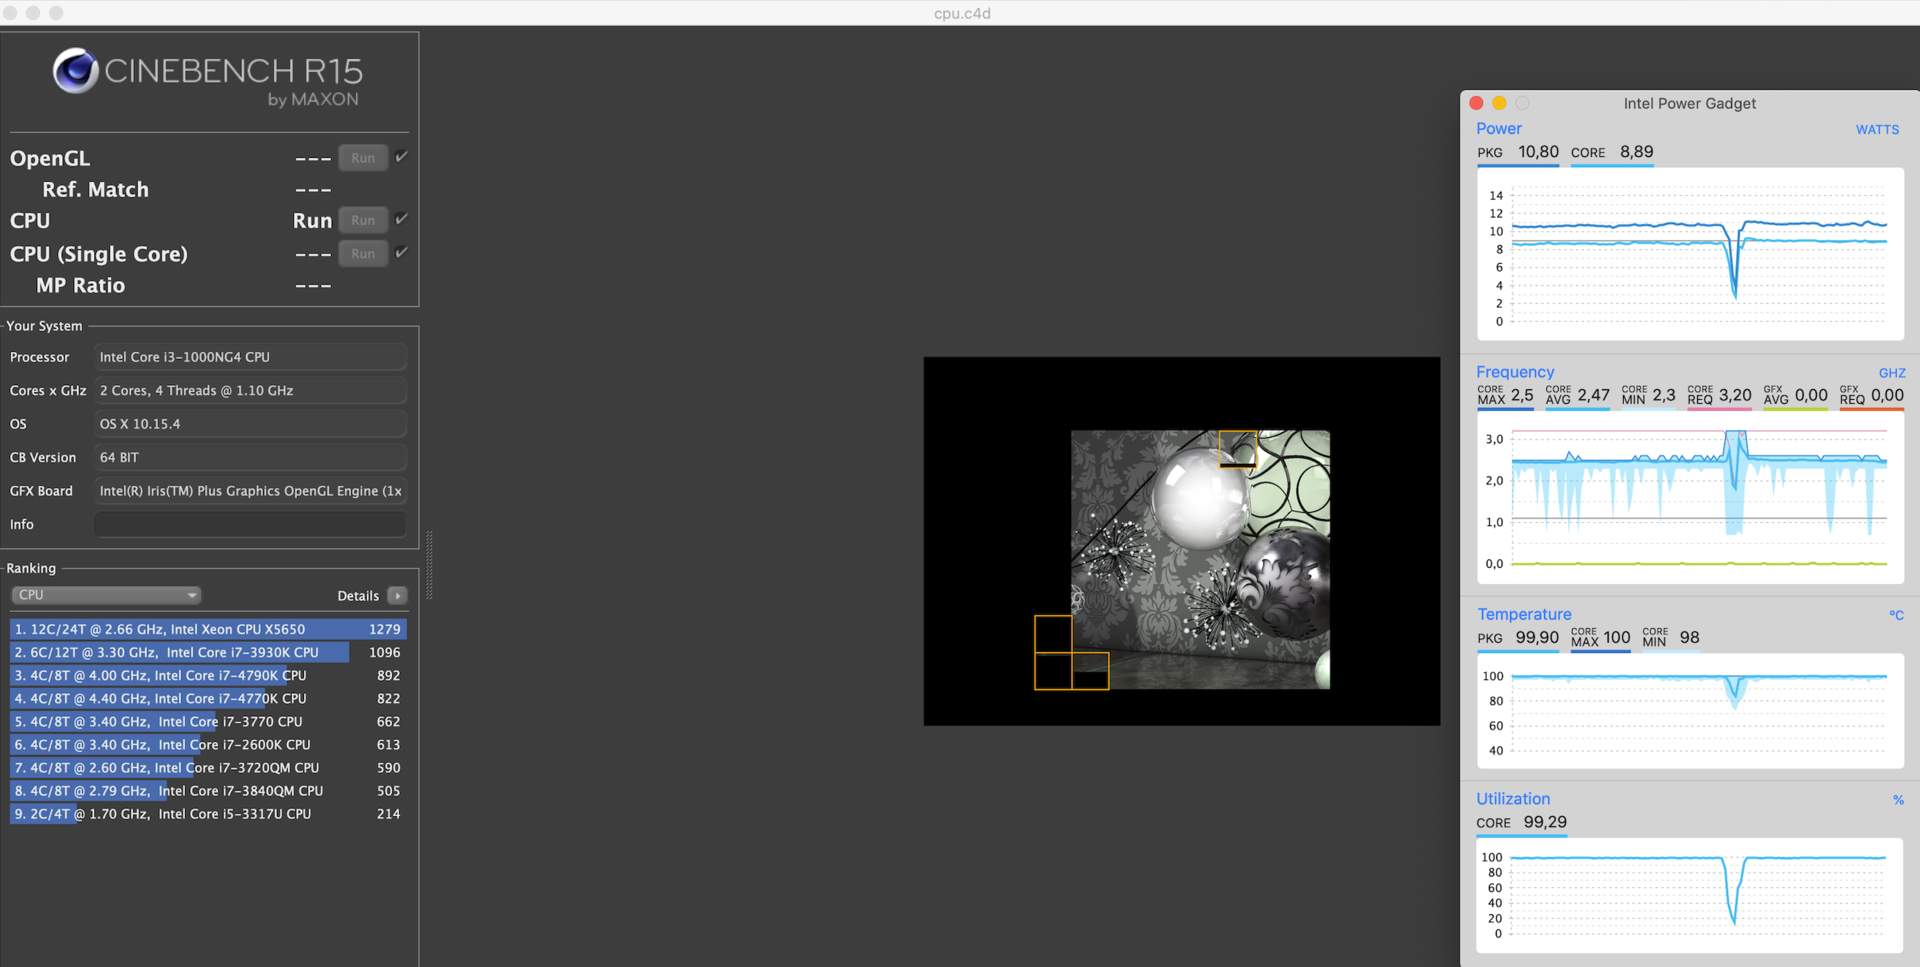
Task: Select ranking row Intel Core i7-3930K CPU
Action: (208, 652)
